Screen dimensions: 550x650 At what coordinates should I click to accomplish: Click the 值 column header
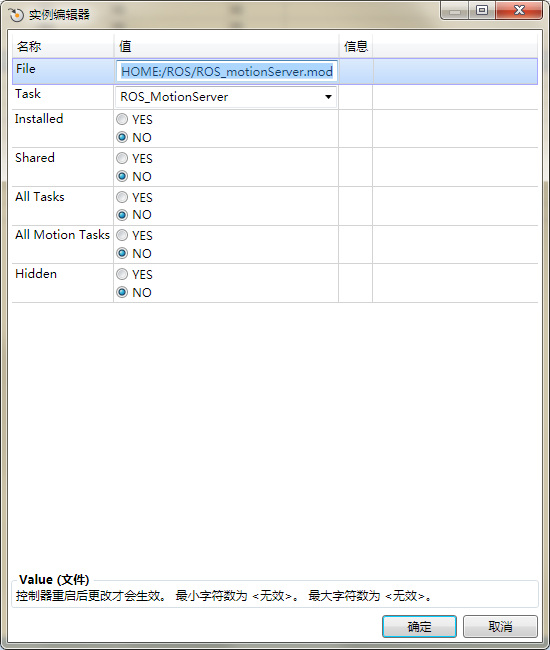click(226, 46)
